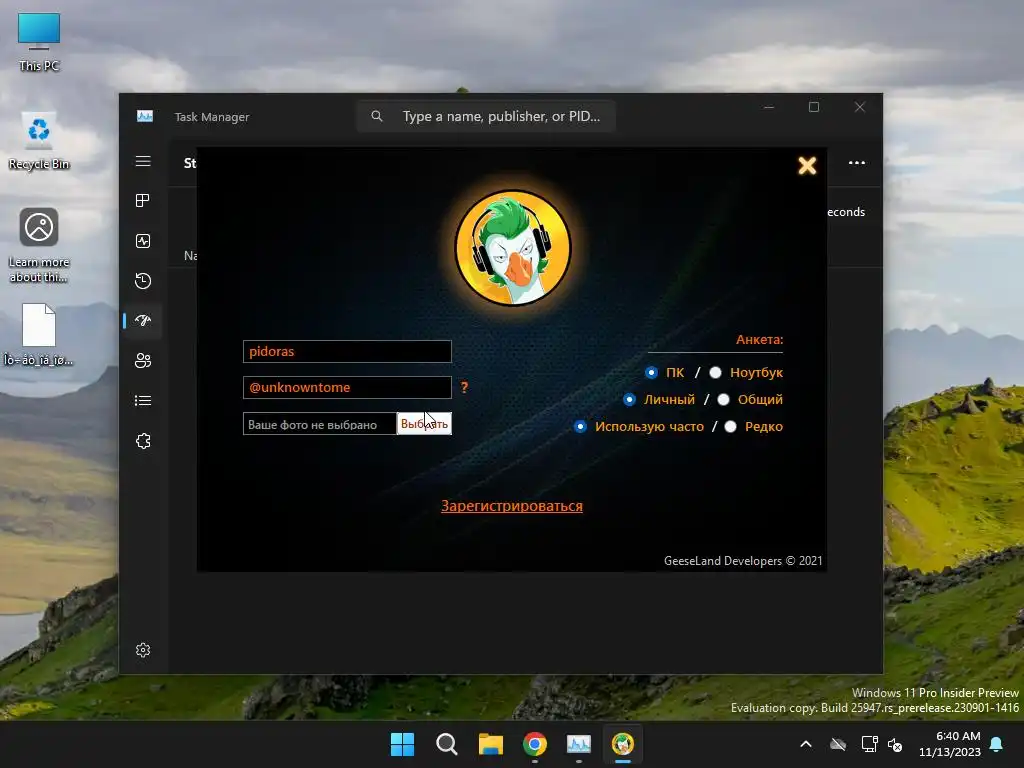Viewport: 1024px width, 768px height.
Task: Minimize the Task Manager window
Action: click(x=769, y=107)
